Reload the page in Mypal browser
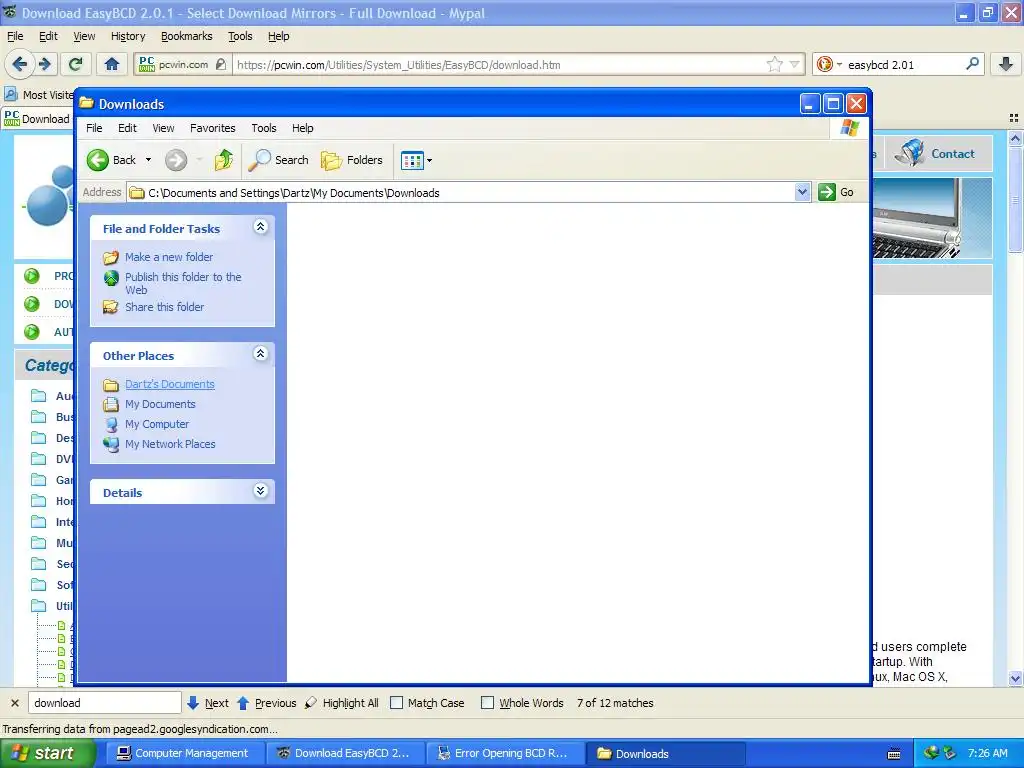1024x768 pixels. pyautogui.click(x=76, y=64)
